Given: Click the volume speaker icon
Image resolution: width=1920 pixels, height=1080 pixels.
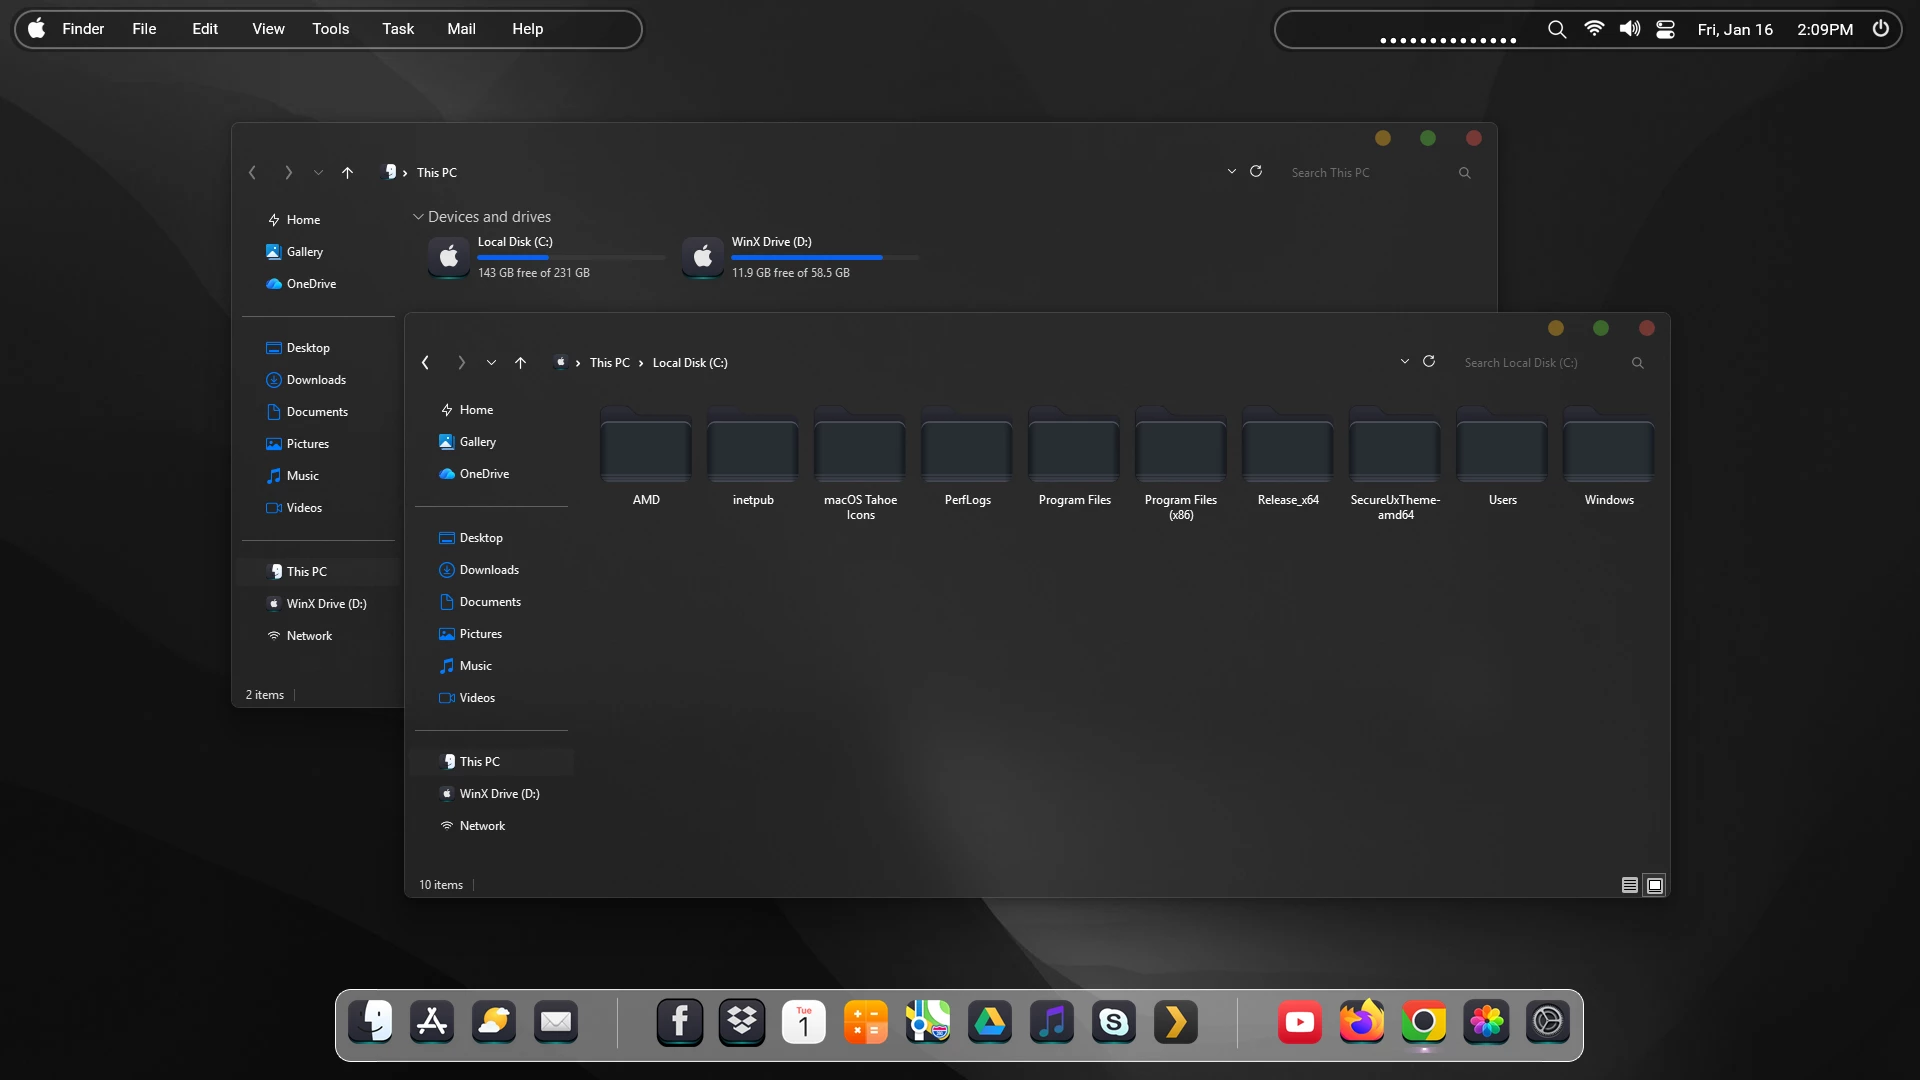Looking at the screenshot, I should [x=1630, y=29].
